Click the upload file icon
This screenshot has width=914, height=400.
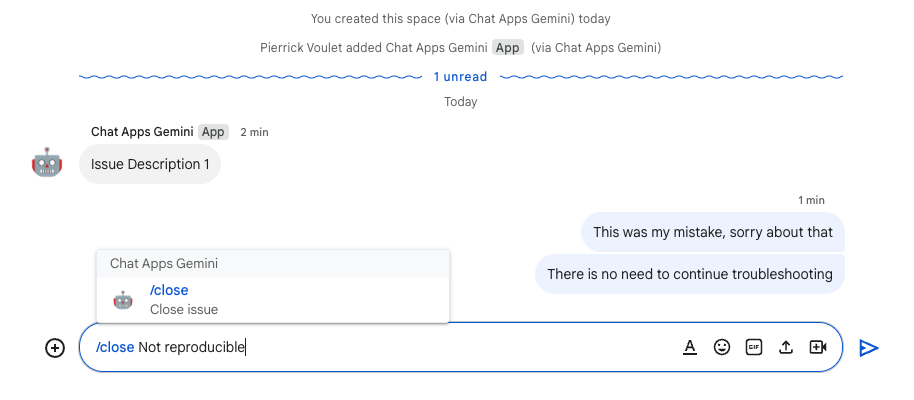pyautogui.click(x=786, y=347)
